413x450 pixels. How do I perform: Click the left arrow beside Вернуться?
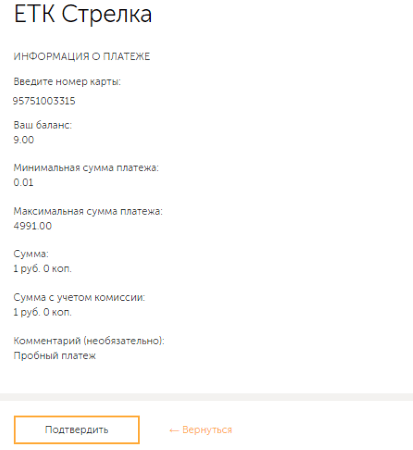[174, 430]
